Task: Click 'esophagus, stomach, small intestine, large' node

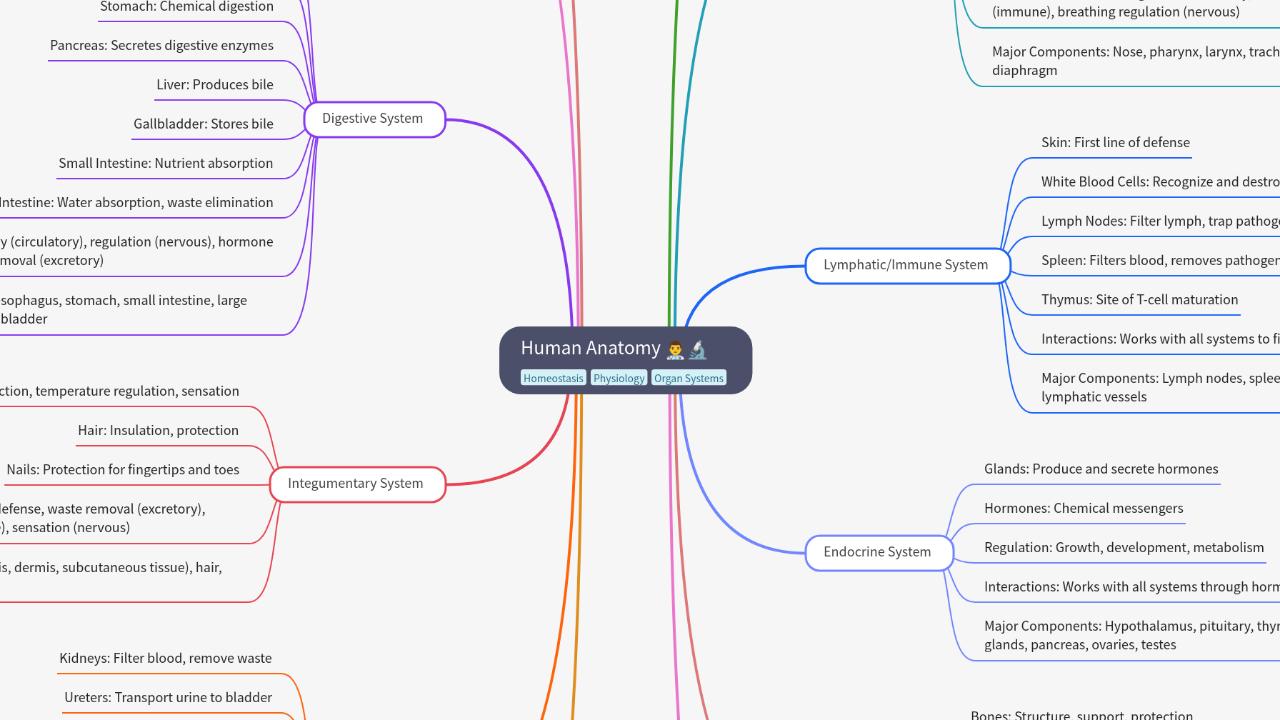Action: tap(124, 310)
